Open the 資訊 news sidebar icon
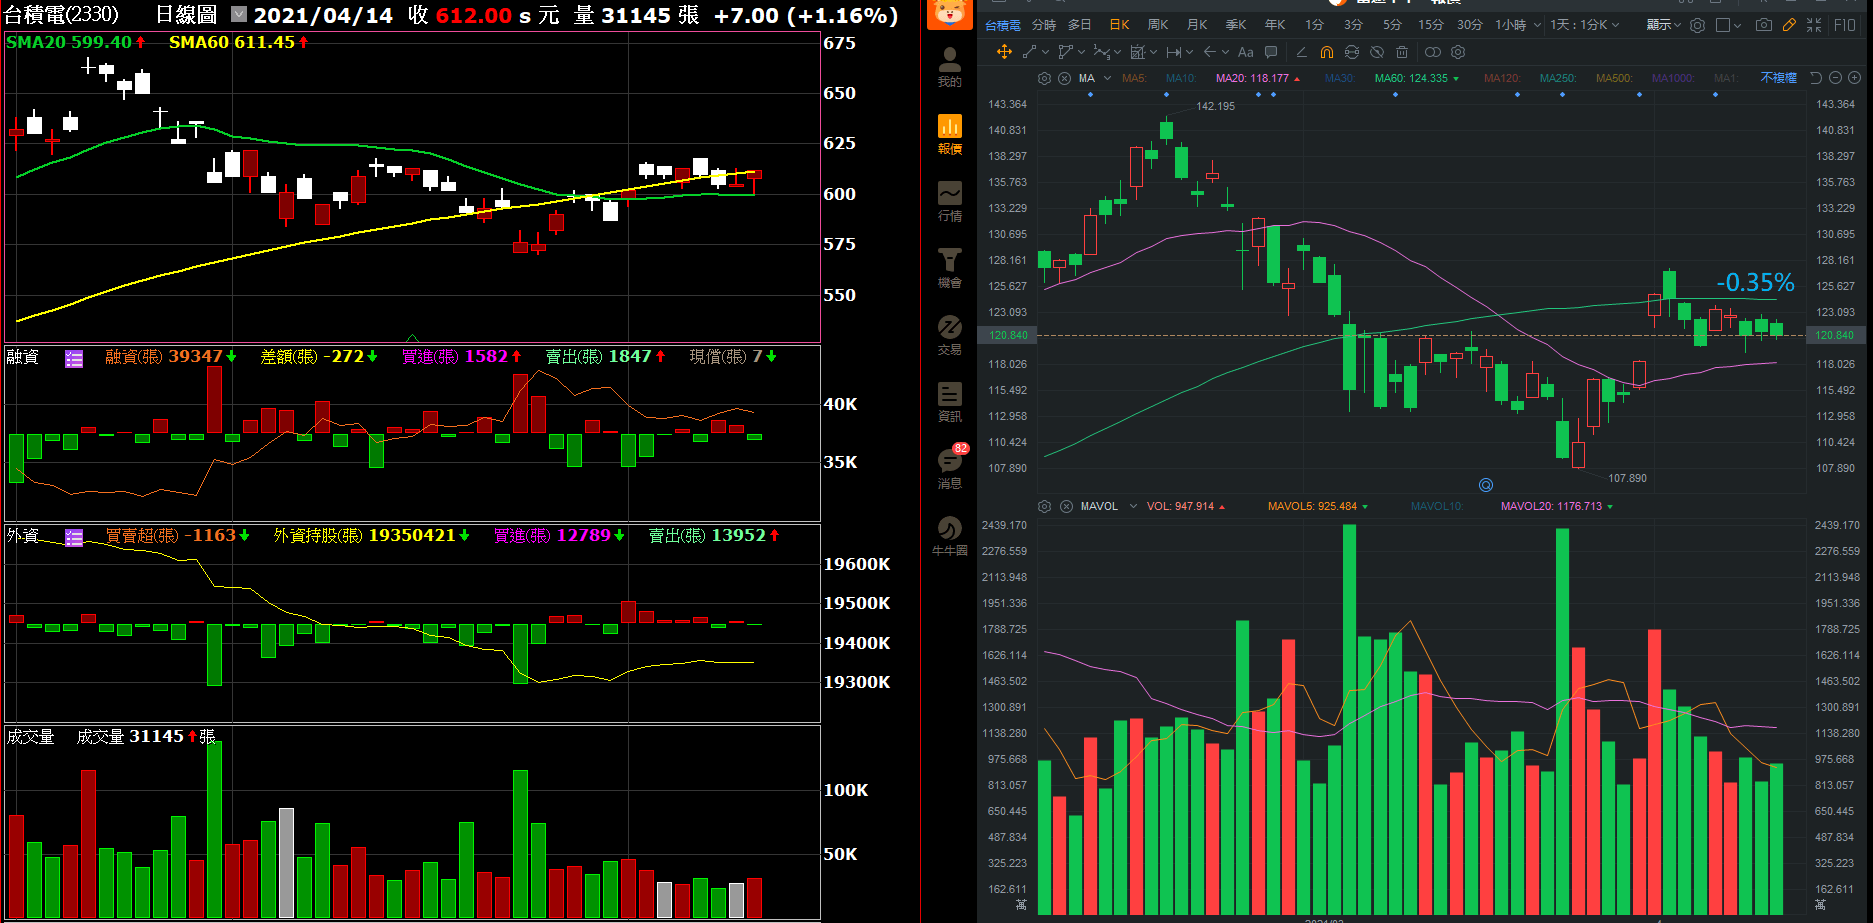The width and height of the screenshot is (1873, 923). pyautogui.click(x=949, y=402)
